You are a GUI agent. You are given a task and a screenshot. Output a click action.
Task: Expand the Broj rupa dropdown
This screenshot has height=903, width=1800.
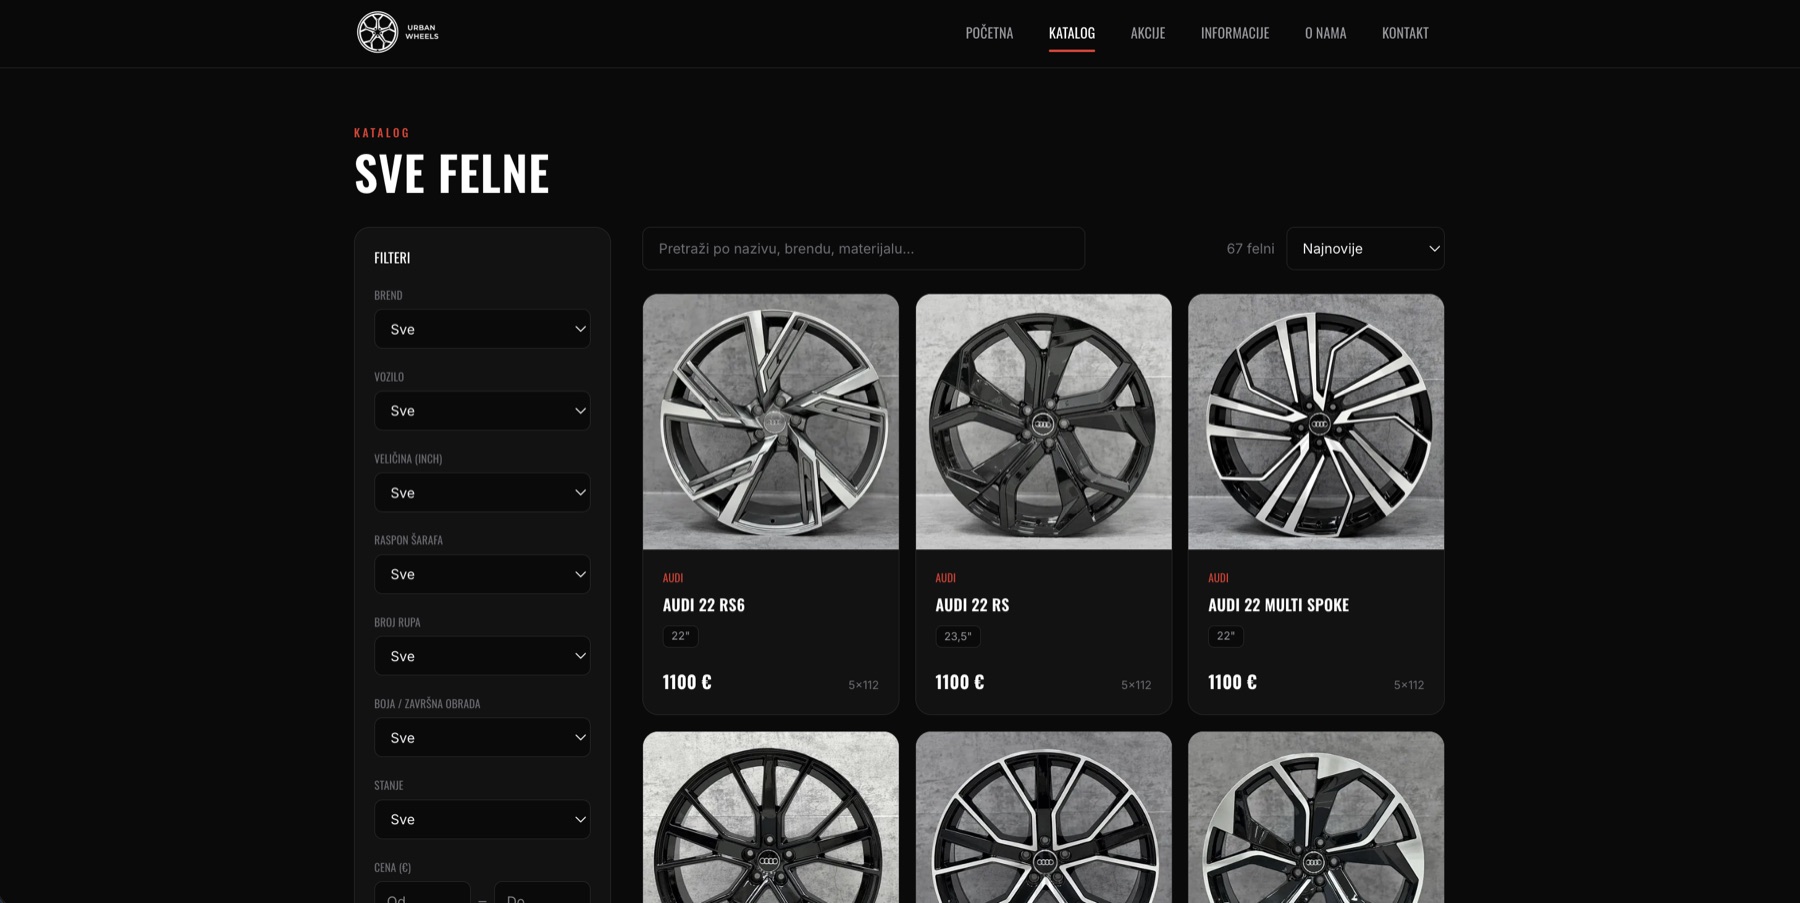pyautogui.click(x=482, y=656)
